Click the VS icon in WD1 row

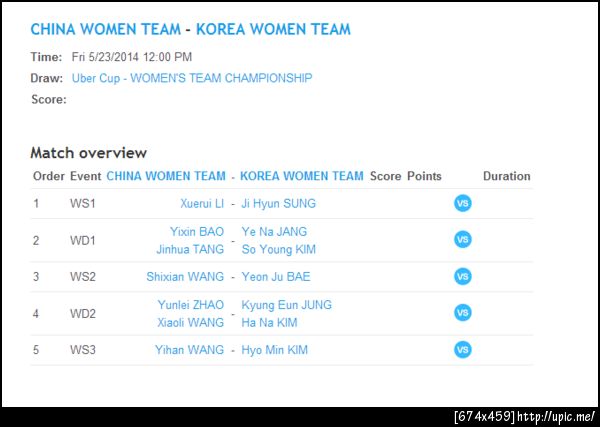[x=462, y=240]
